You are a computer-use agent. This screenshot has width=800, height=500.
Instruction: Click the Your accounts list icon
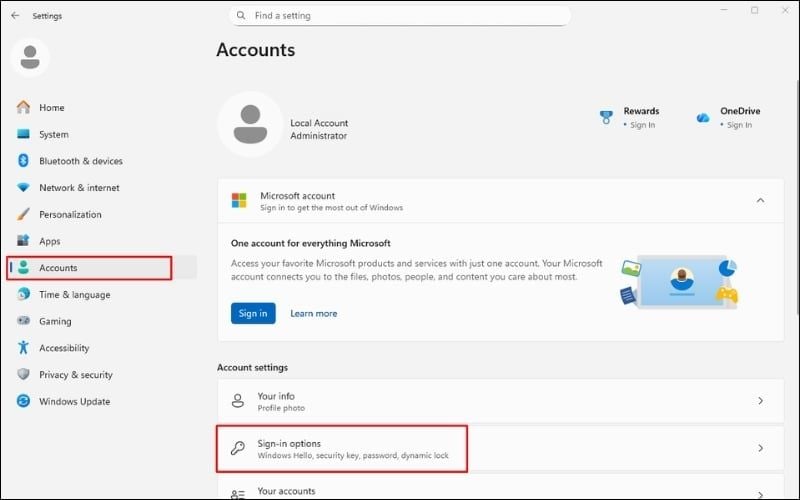click(x=238, y=494)
